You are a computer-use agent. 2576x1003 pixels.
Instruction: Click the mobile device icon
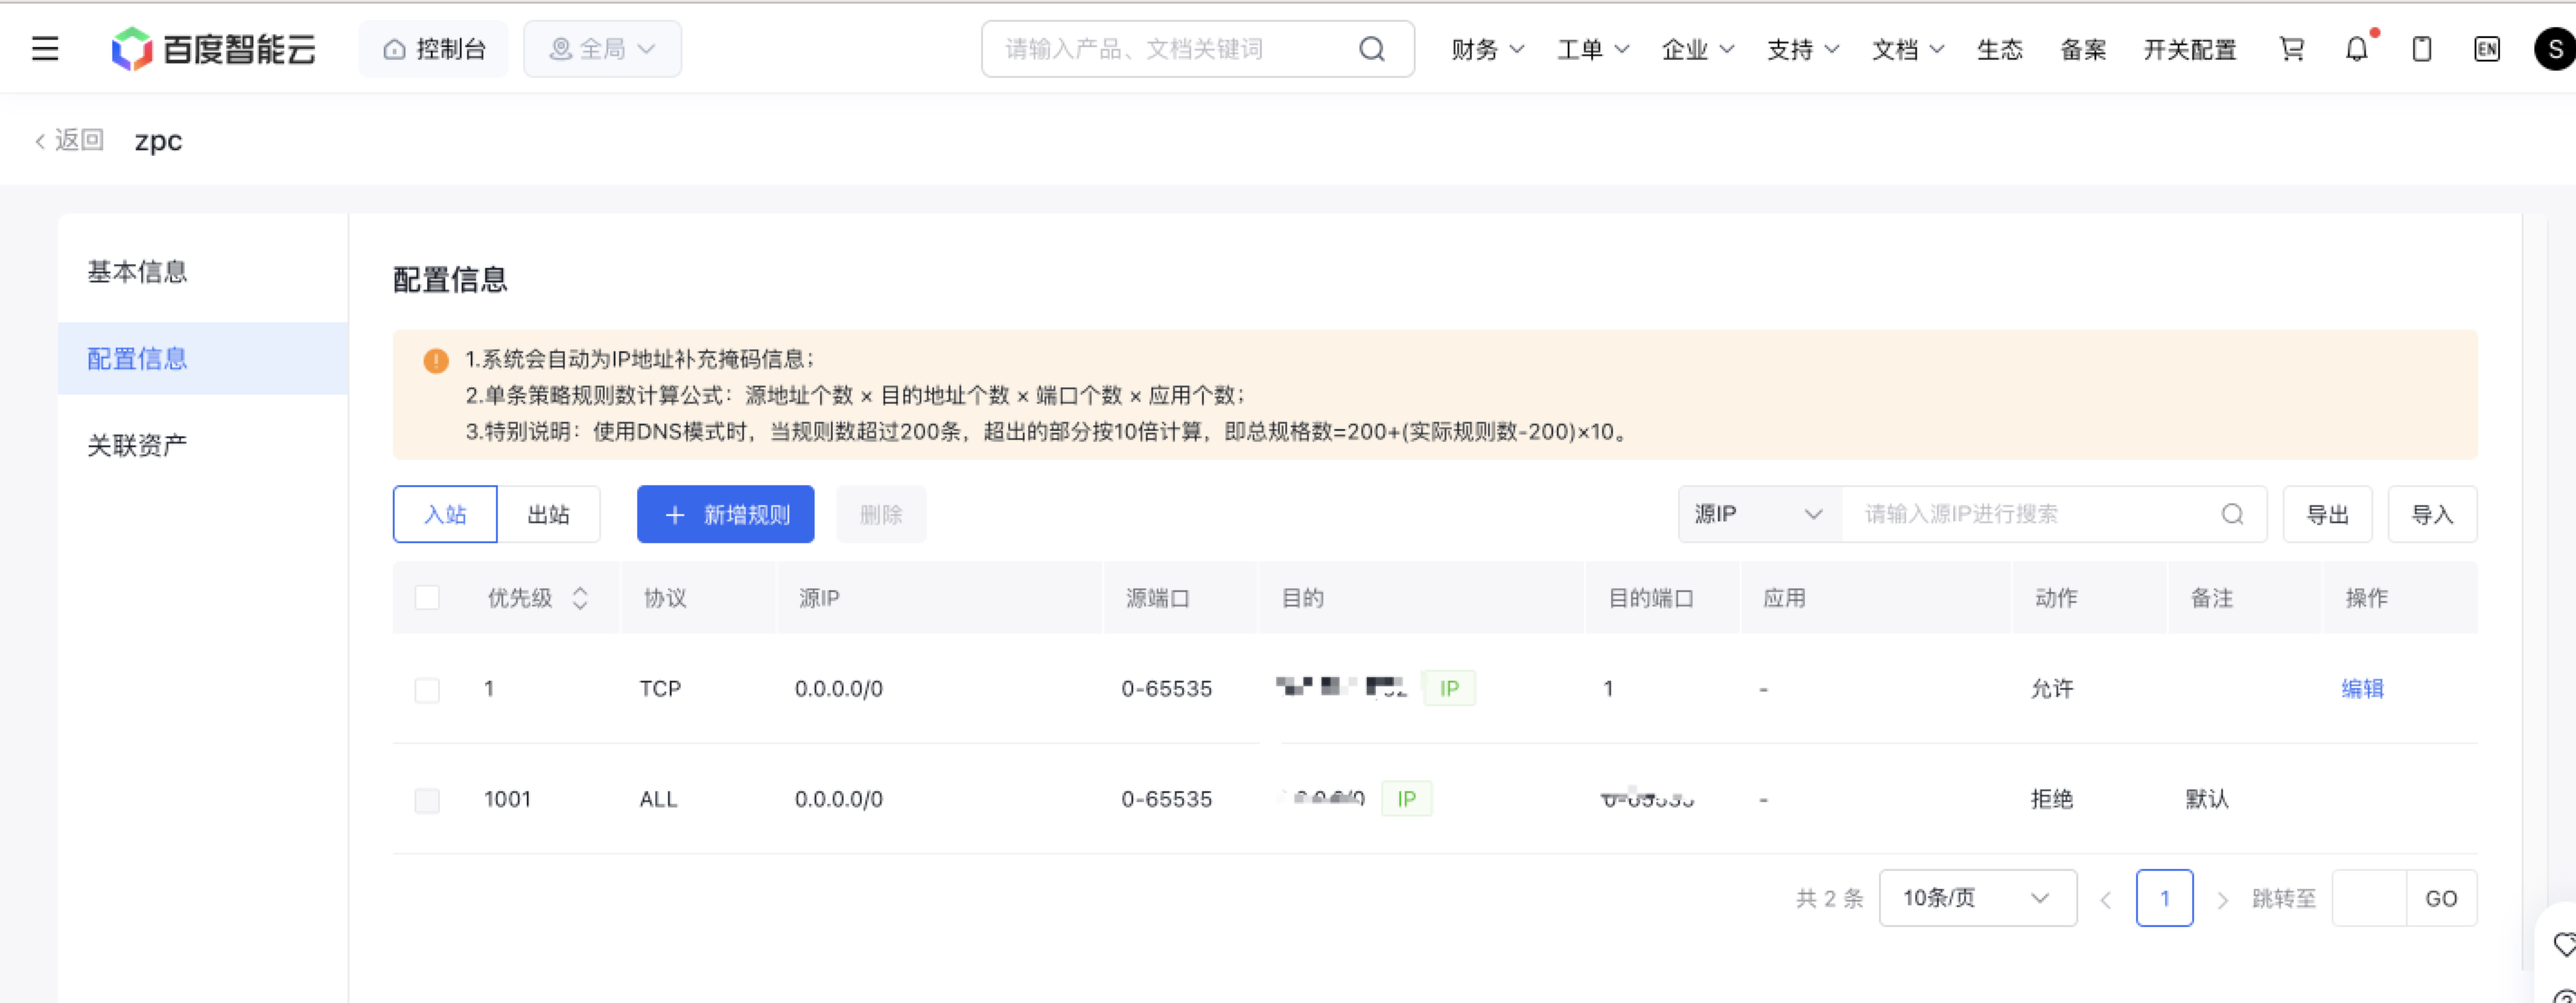(x=2421, y=49)
